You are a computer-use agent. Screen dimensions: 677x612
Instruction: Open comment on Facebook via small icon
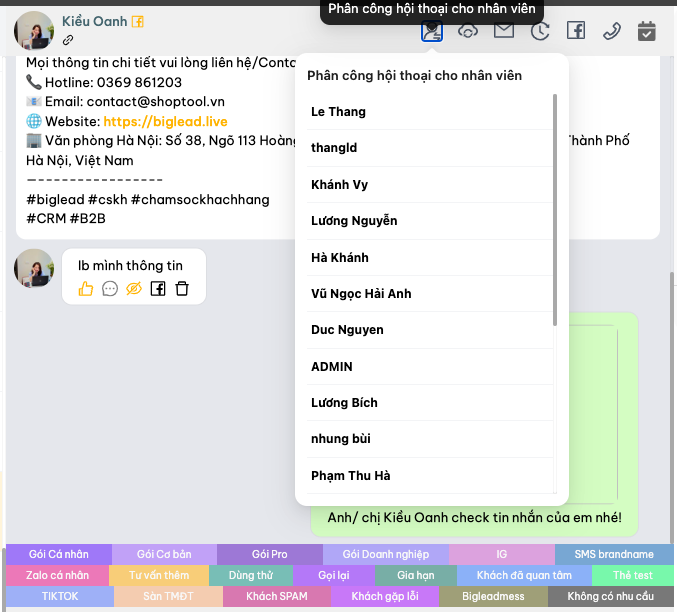click(158, 288)
